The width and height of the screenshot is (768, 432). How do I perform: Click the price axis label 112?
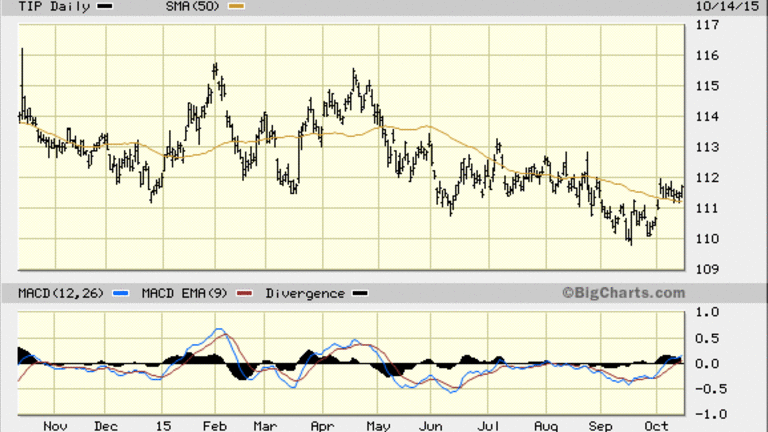tap(707, 178)
